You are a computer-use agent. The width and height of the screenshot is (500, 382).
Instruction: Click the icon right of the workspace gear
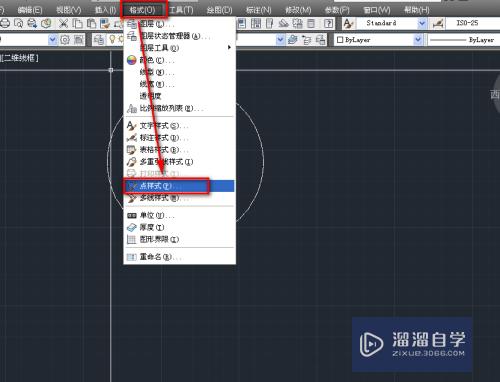point(79,40)
